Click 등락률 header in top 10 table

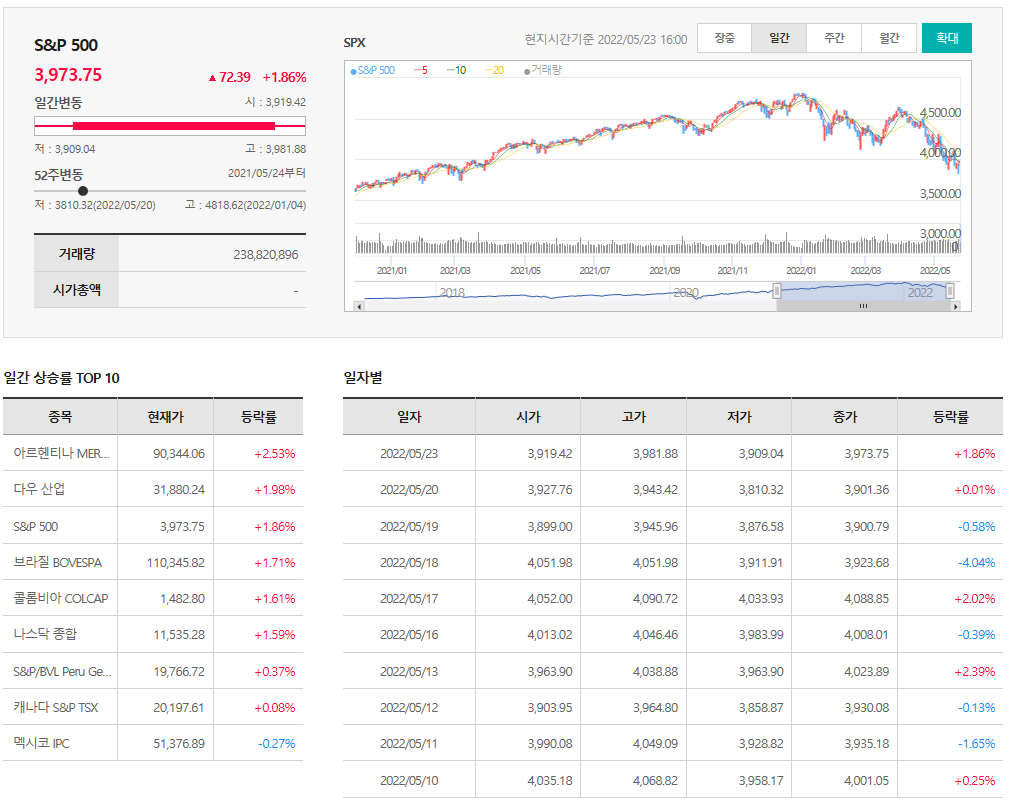(x=259, y=417)
